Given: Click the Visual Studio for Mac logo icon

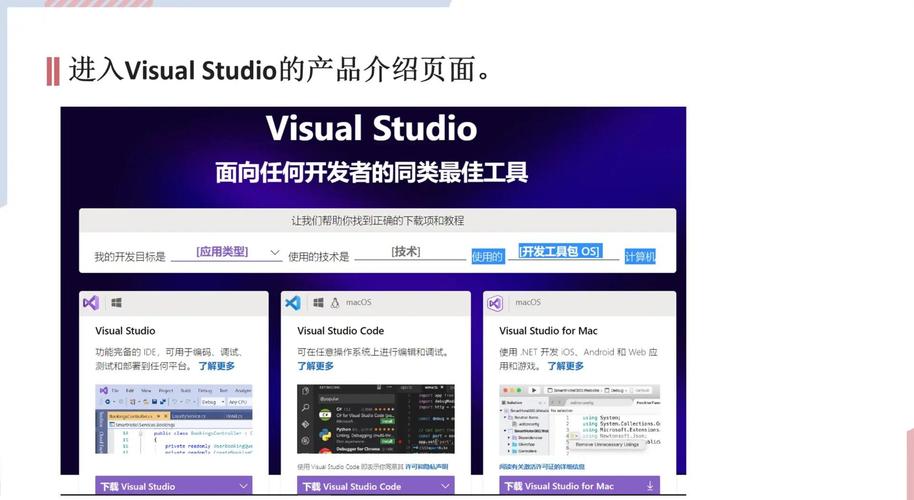Looking at the screenshot, I should [495, 303].
